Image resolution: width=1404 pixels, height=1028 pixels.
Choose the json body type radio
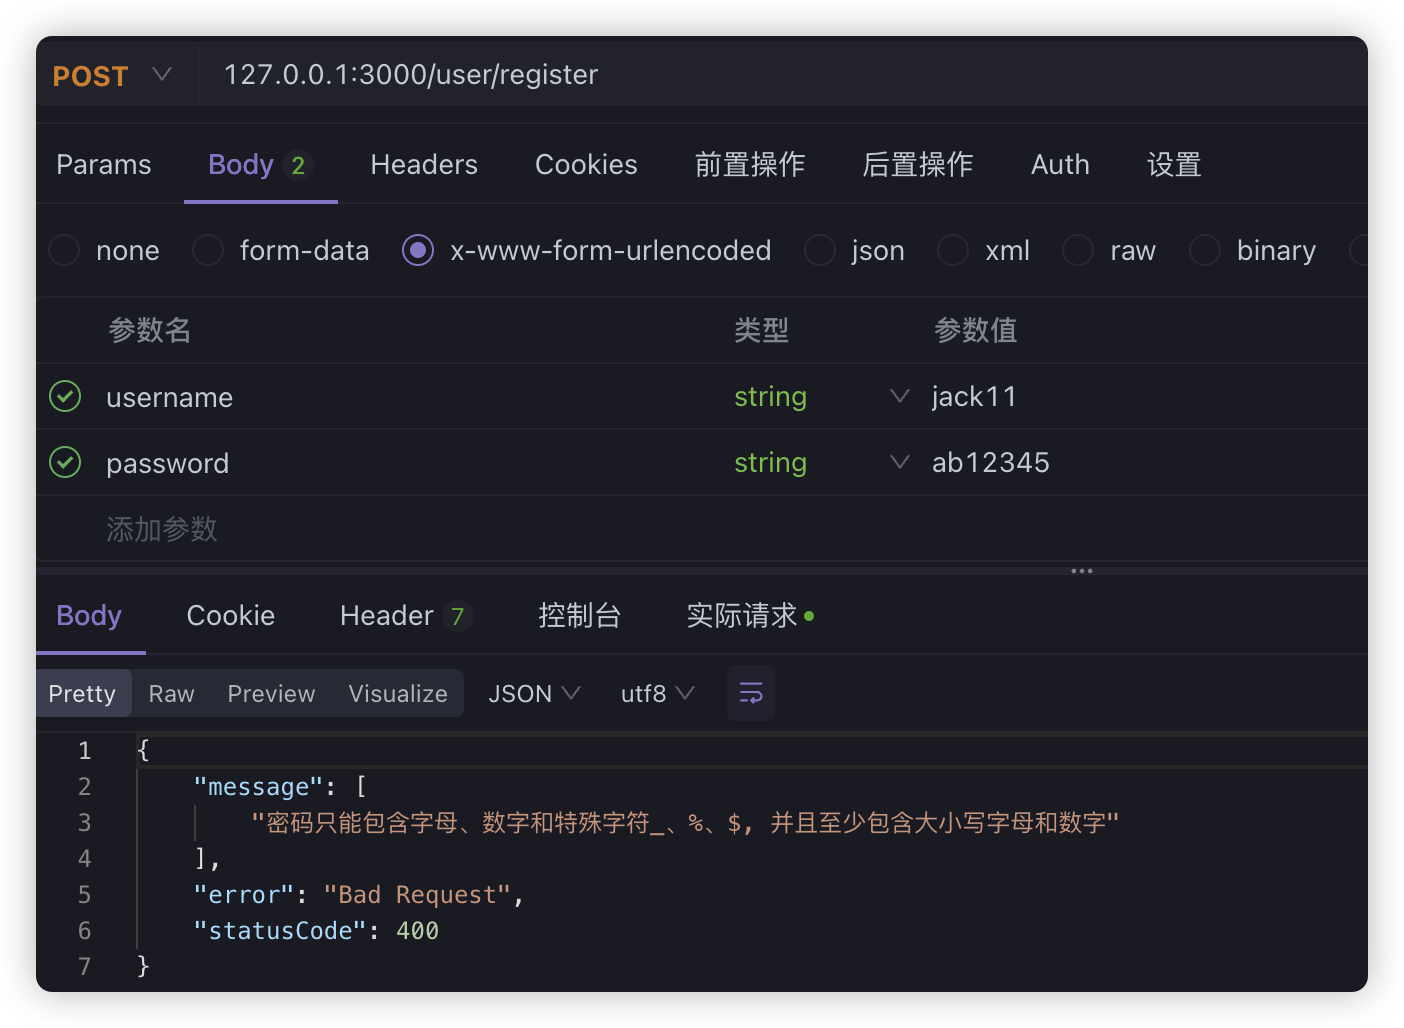pos(820,250)
